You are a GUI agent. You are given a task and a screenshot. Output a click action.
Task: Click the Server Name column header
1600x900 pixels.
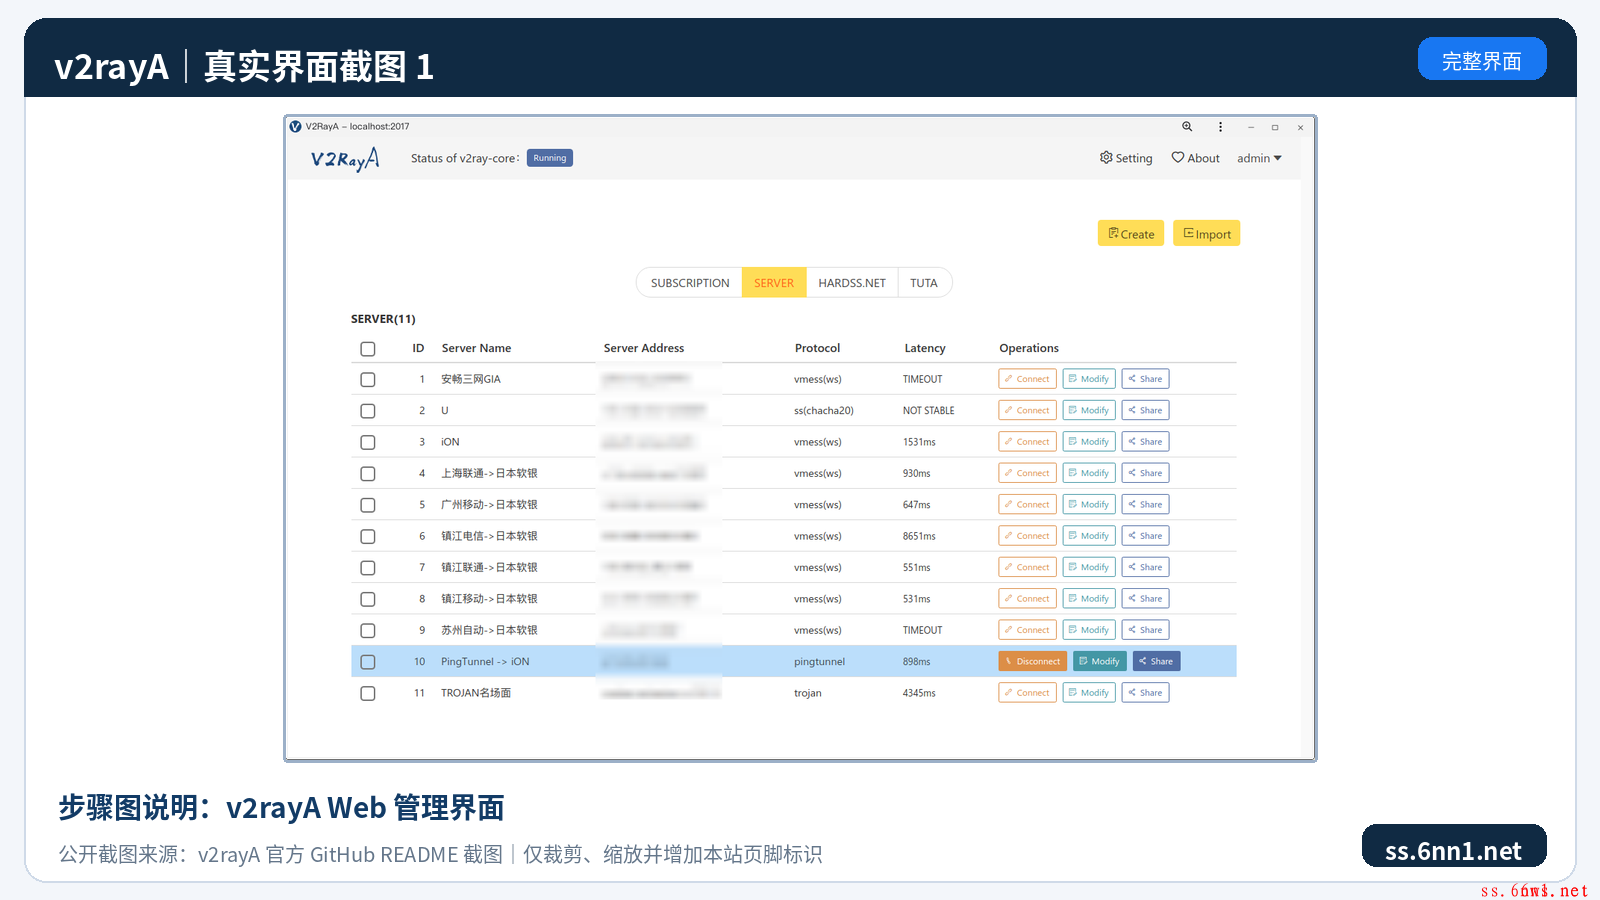click(x=476, y=348)
